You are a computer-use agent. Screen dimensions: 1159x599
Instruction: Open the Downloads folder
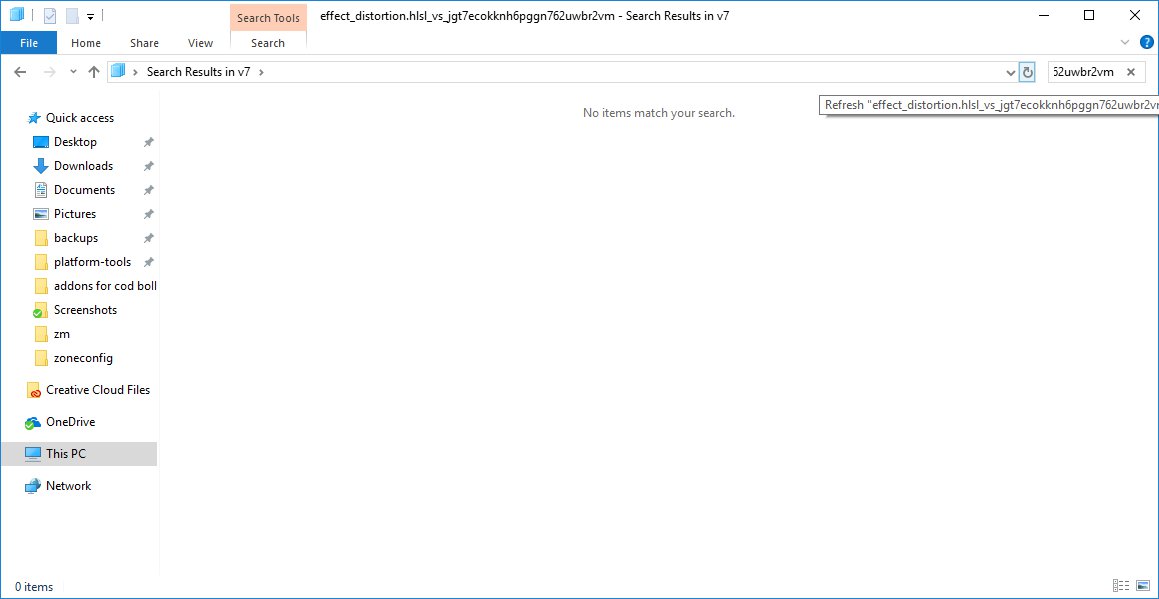(84, 166)
